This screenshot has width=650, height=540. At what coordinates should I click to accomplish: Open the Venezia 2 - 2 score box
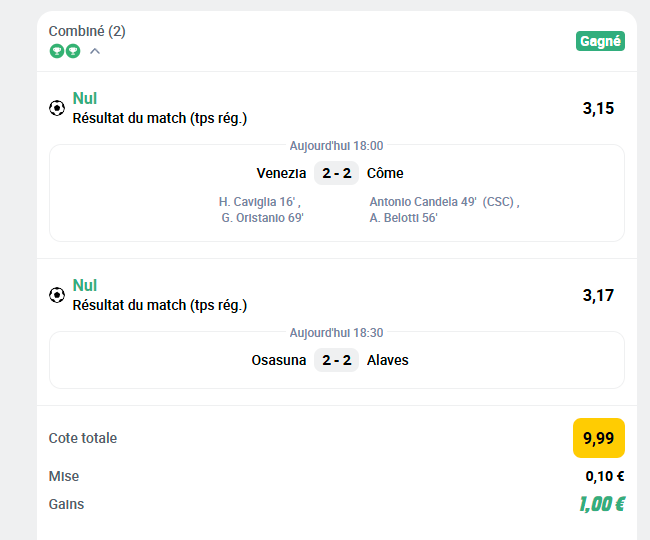click(336, 173)
